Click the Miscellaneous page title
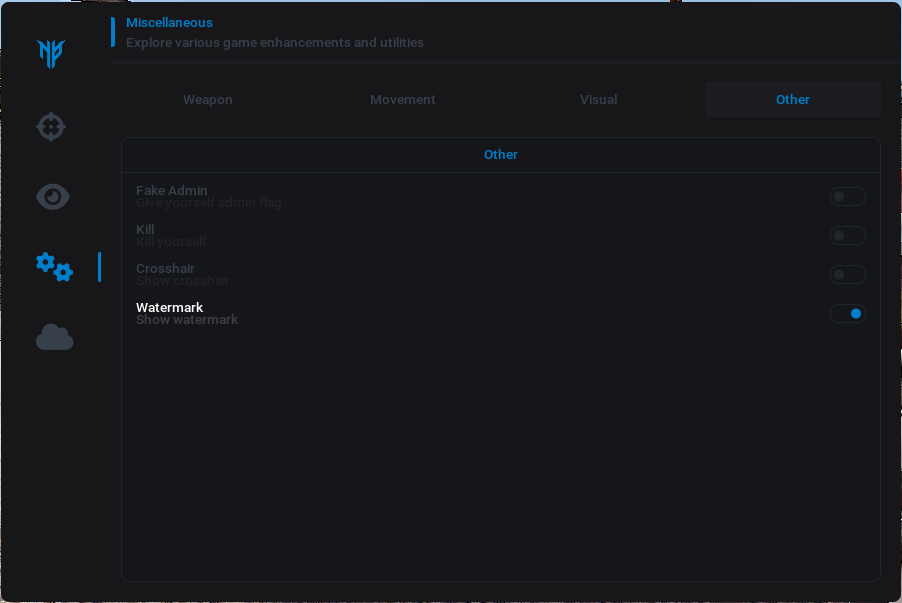This screenshot has height=603, width=902. tap(169, 23)
